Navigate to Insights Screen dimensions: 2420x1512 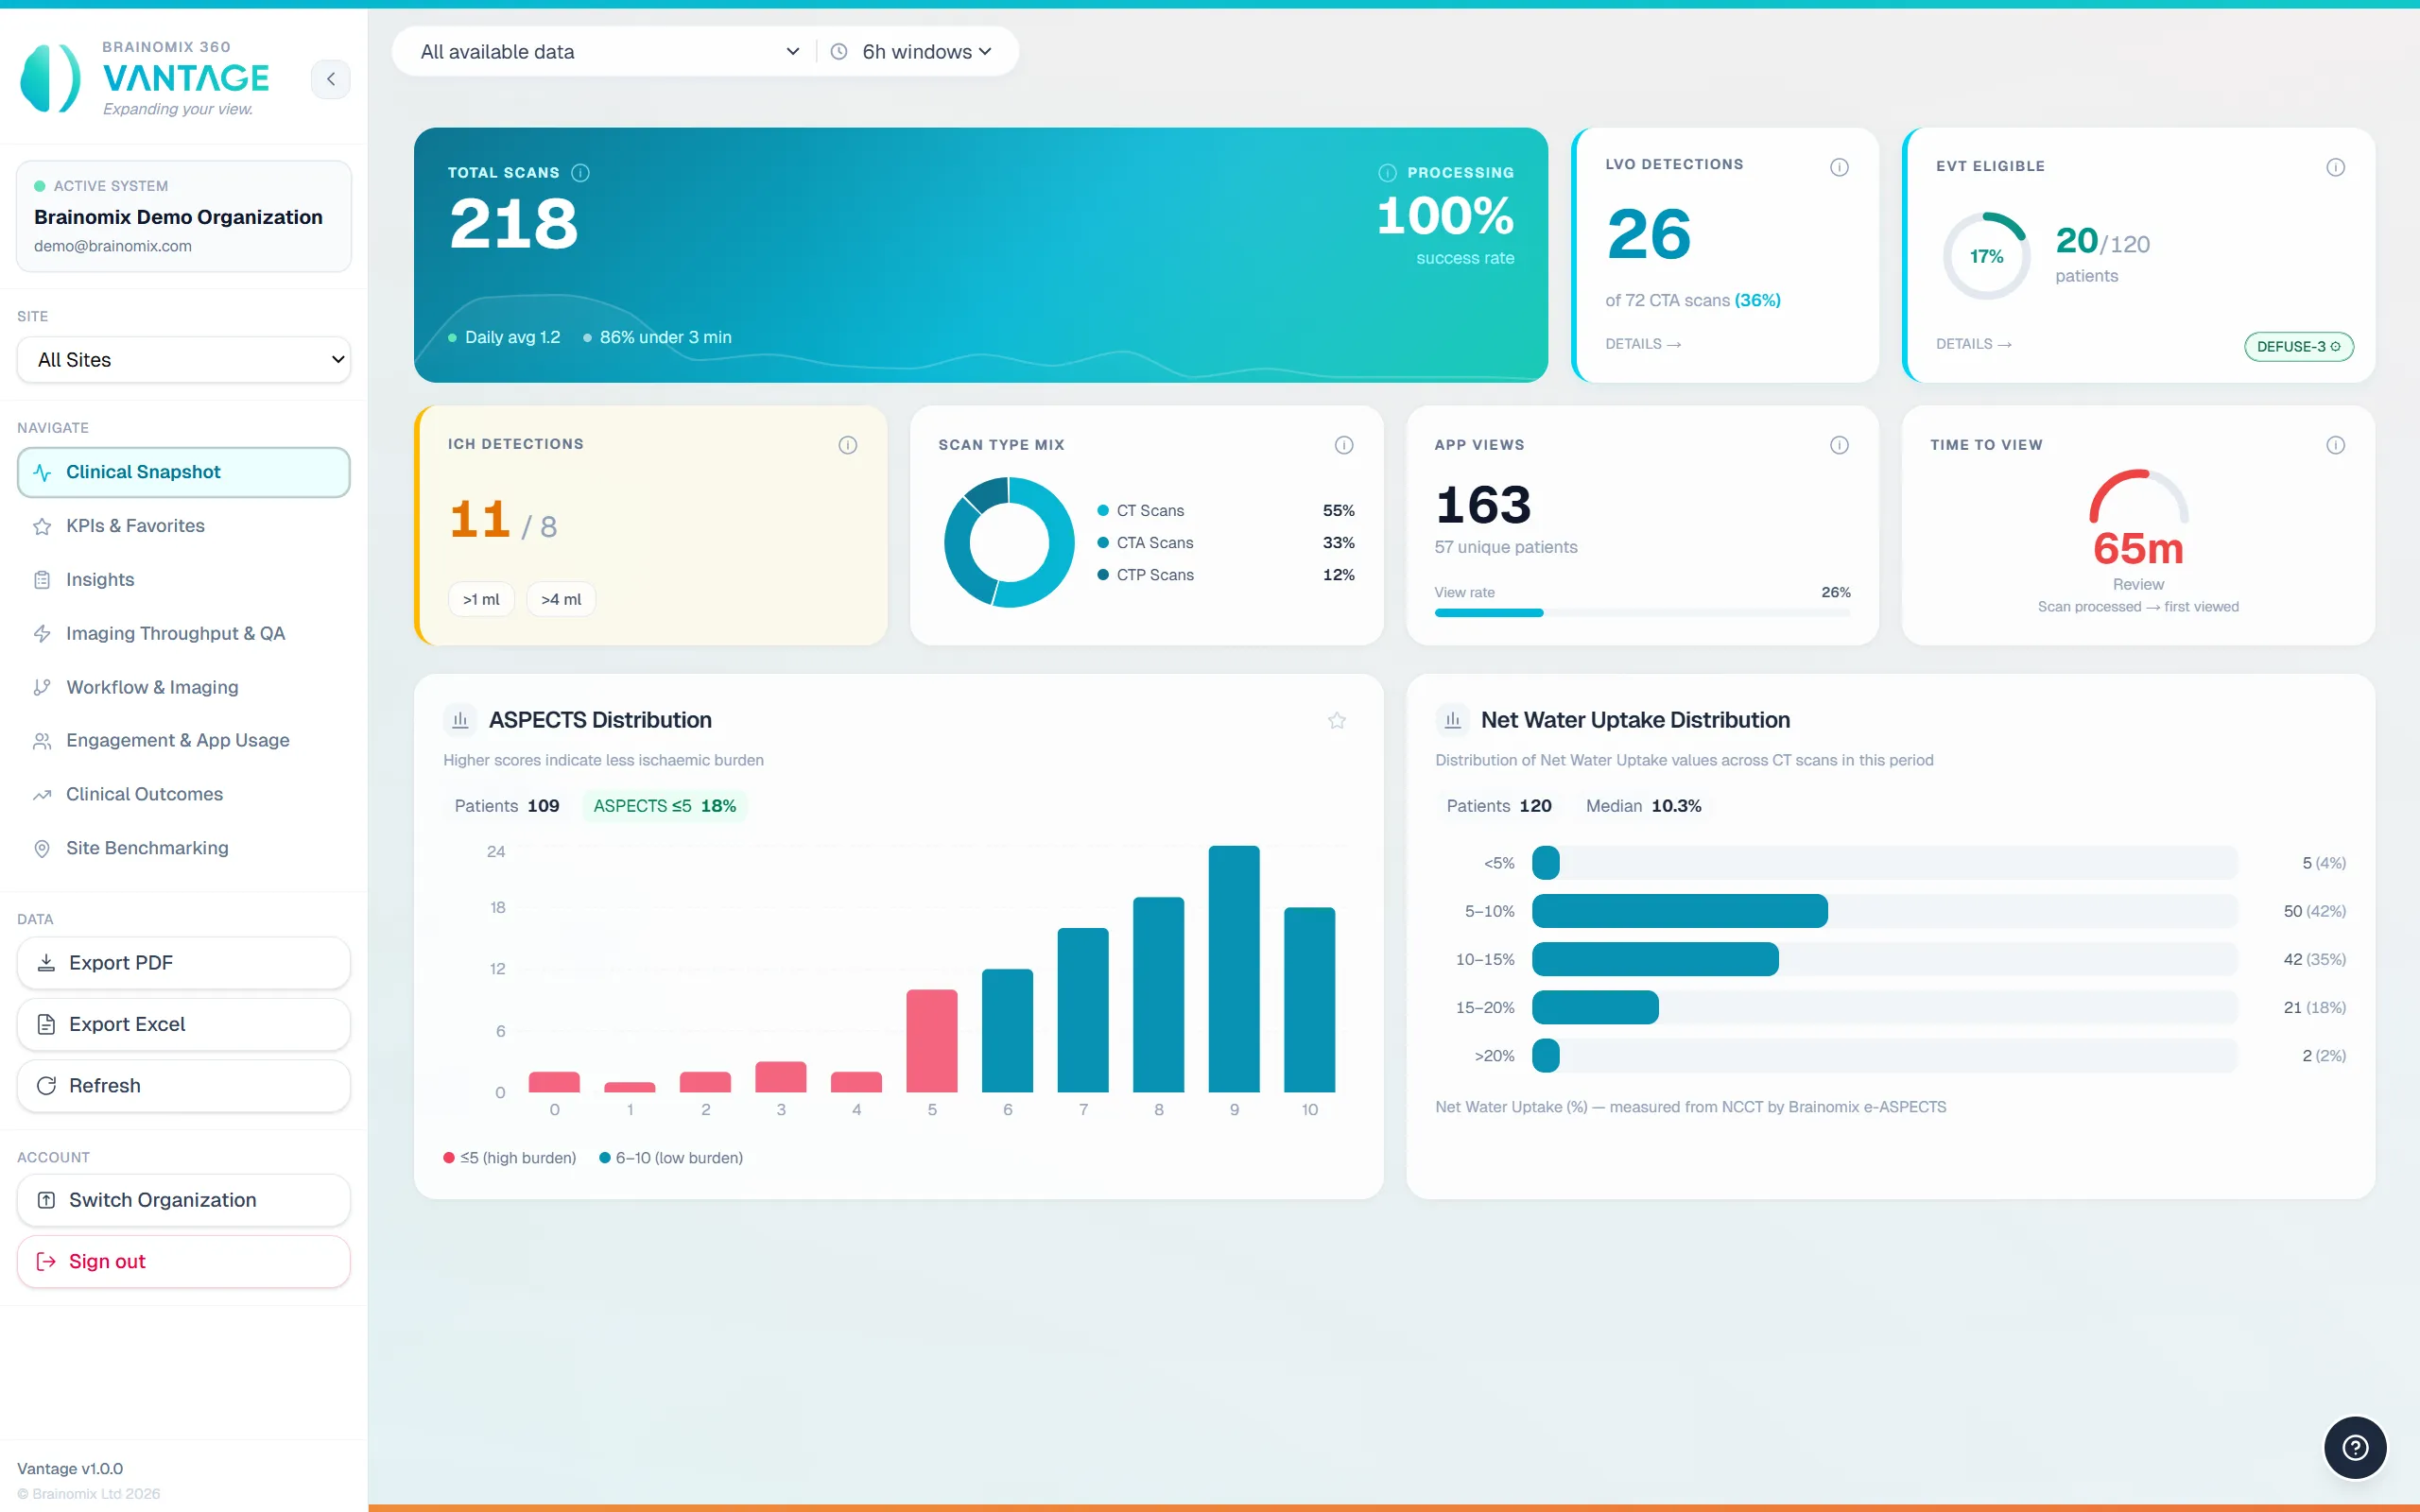(184, 580)
